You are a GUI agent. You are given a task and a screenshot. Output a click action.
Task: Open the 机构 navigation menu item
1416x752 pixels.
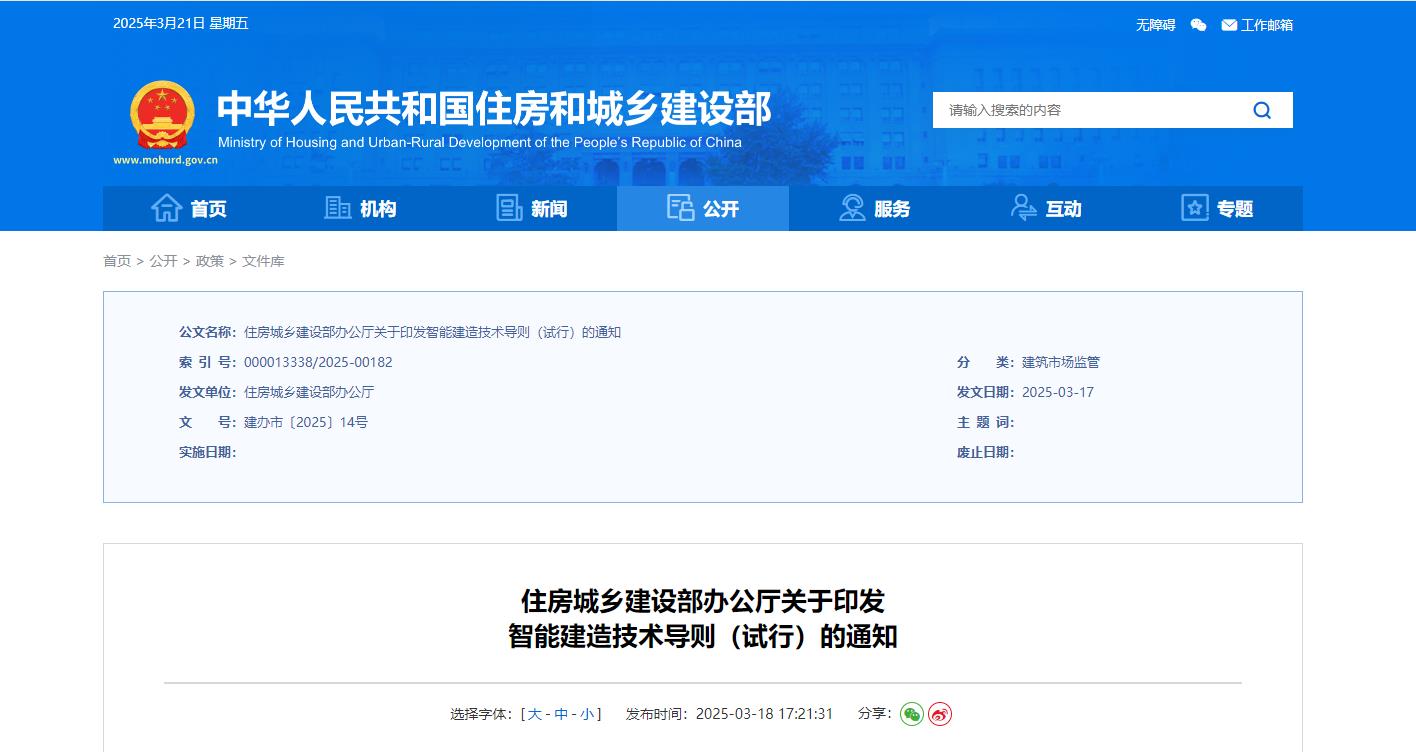coord(360,208)
